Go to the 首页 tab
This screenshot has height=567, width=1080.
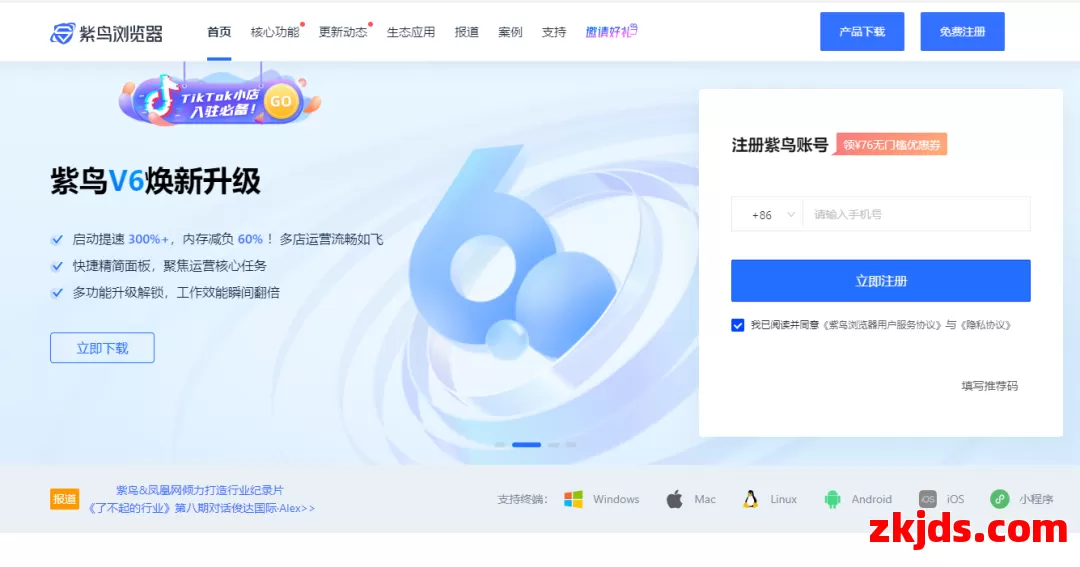point(219,32)
